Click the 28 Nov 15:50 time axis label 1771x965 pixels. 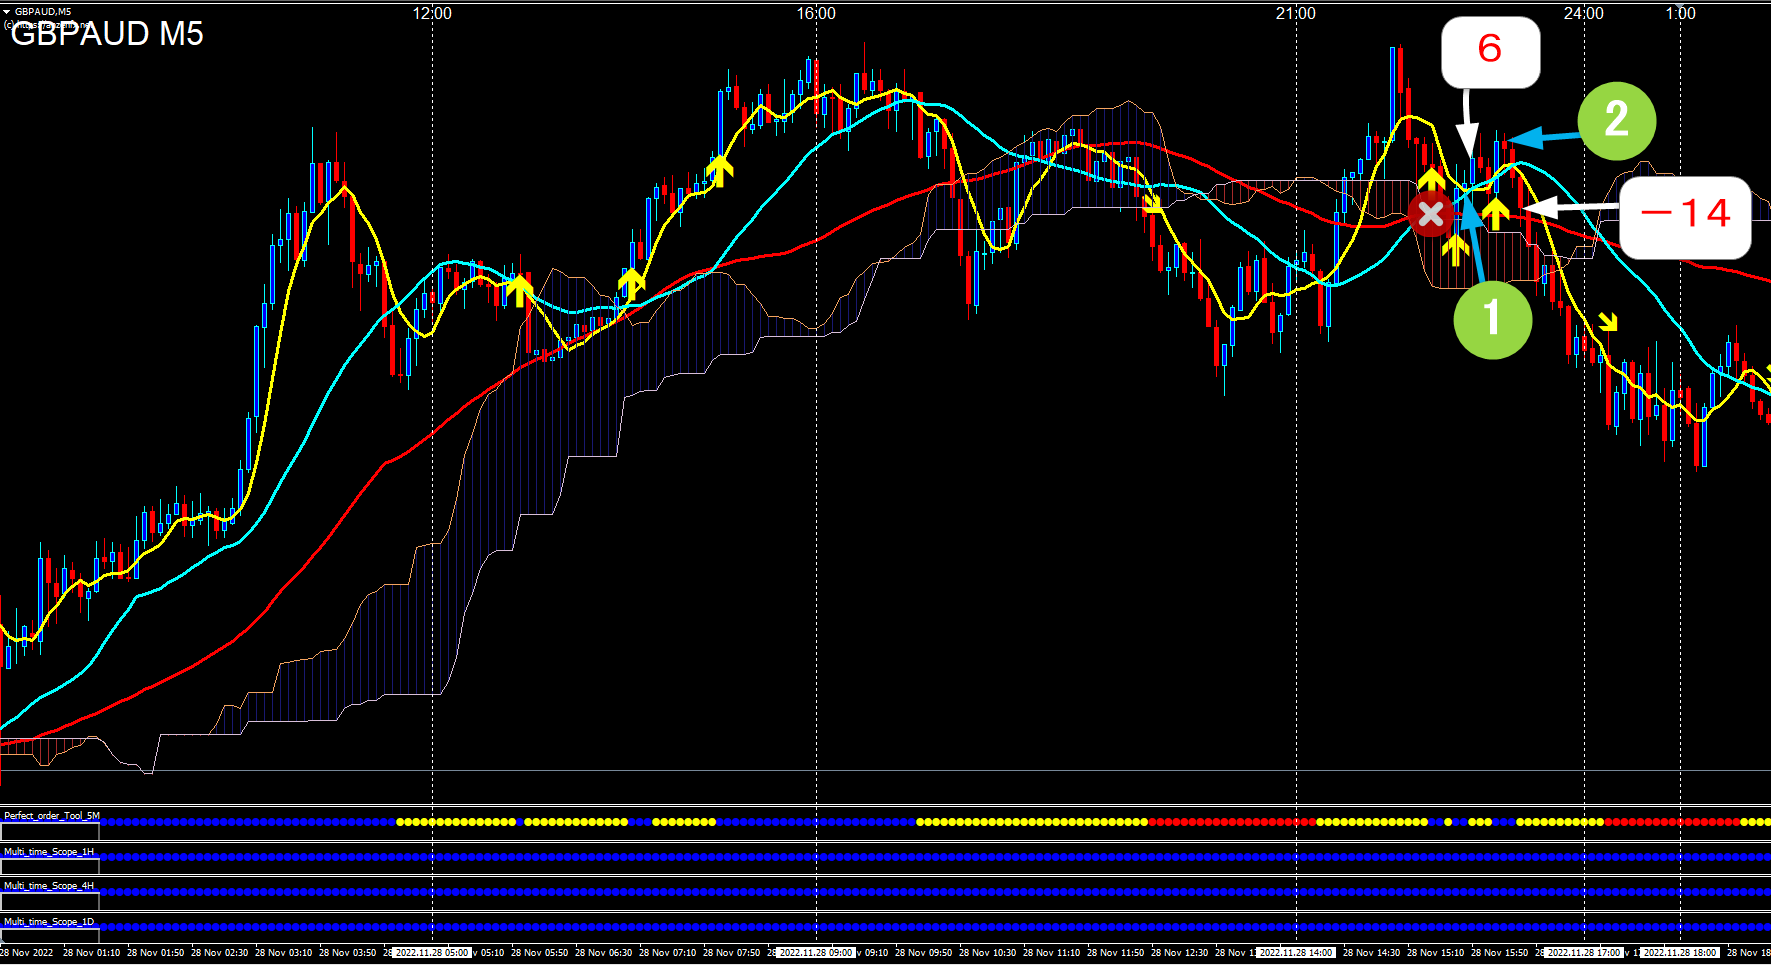click(1500, 953)
